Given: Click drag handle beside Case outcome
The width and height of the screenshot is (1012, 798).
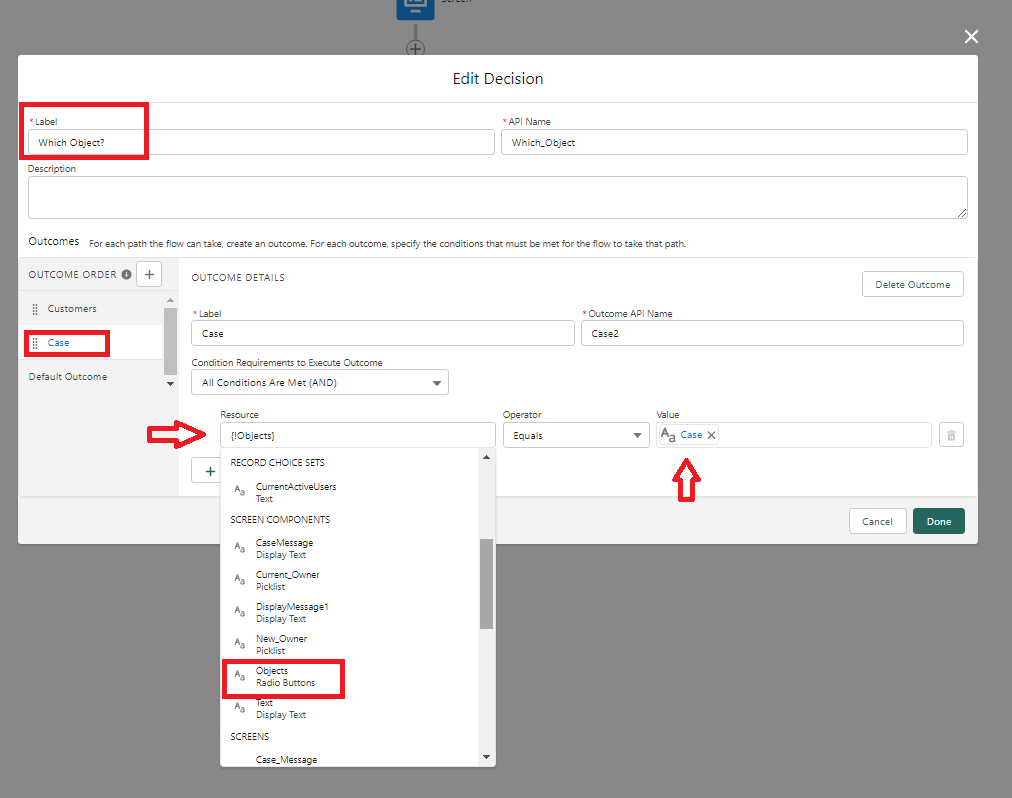Looking at the screenshot, I should 35,343.
